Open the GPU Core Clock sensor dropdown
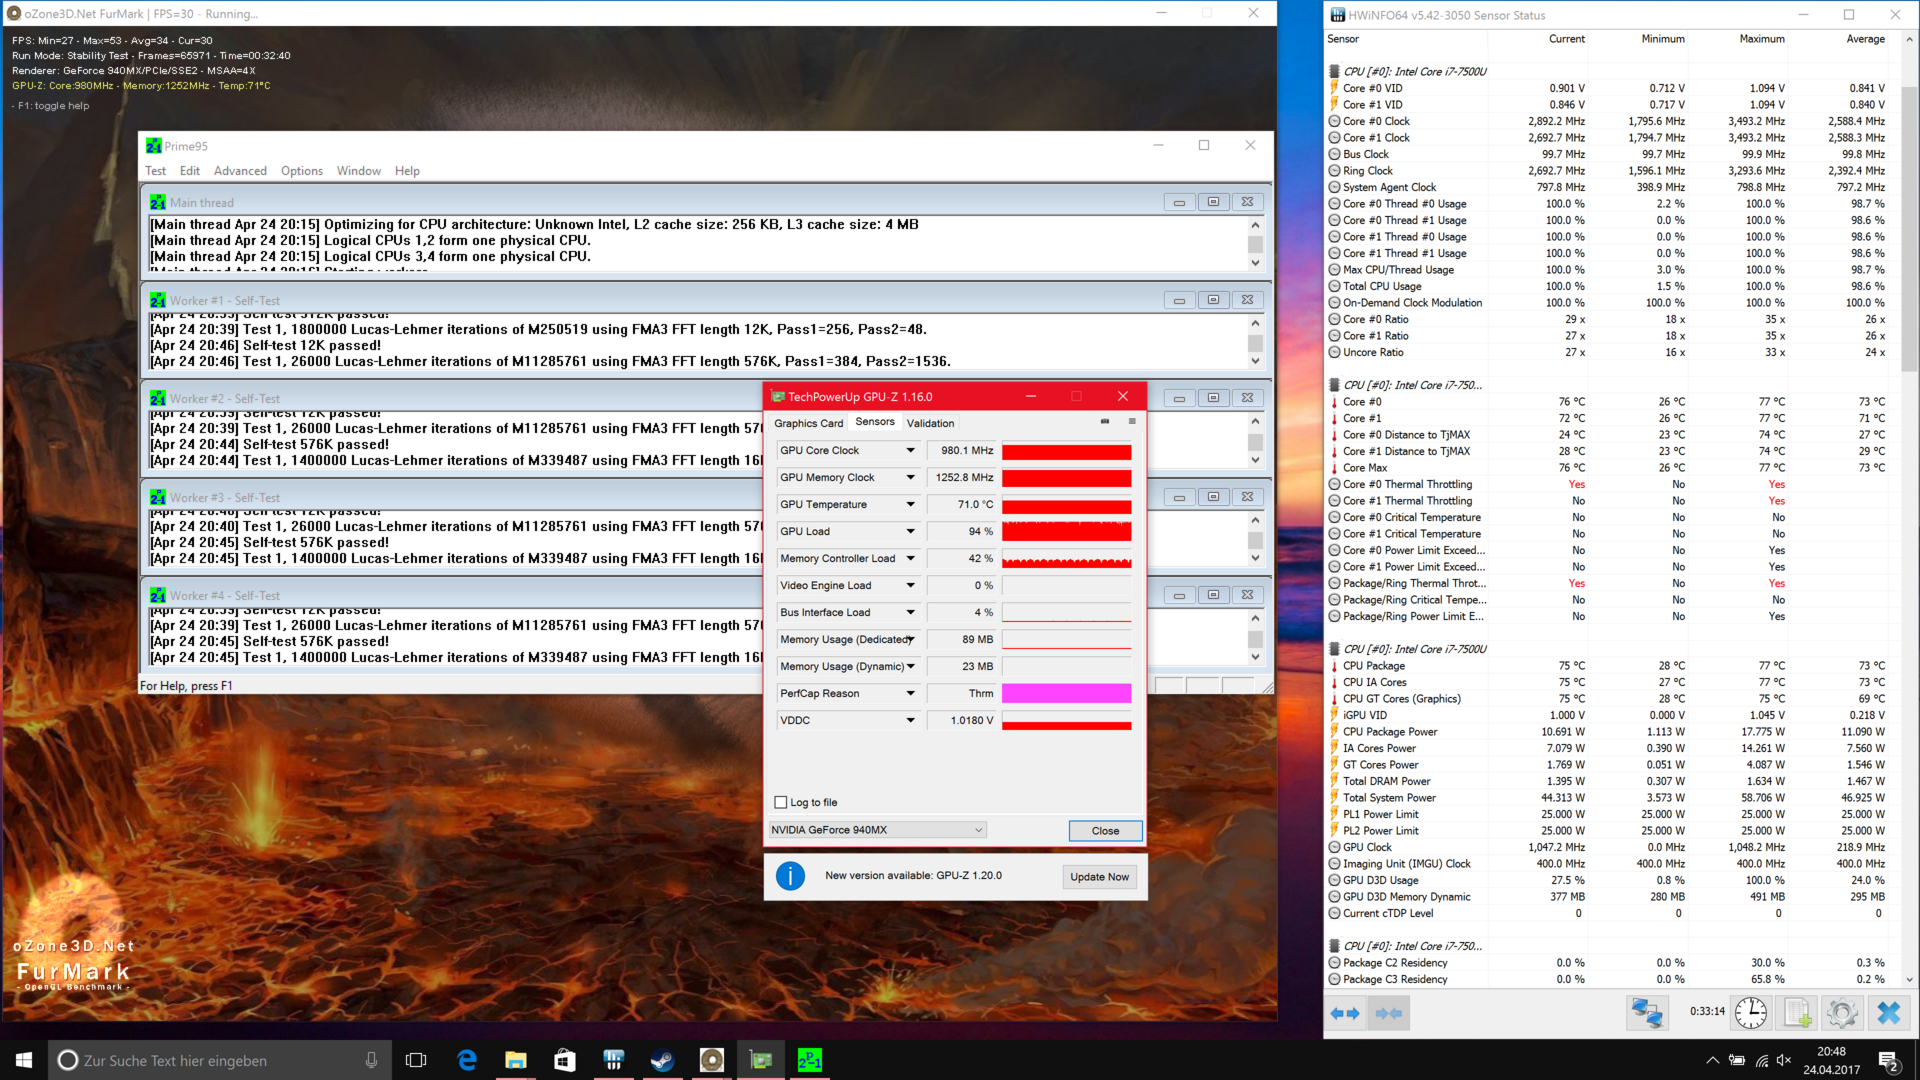 tap(910, 451)
